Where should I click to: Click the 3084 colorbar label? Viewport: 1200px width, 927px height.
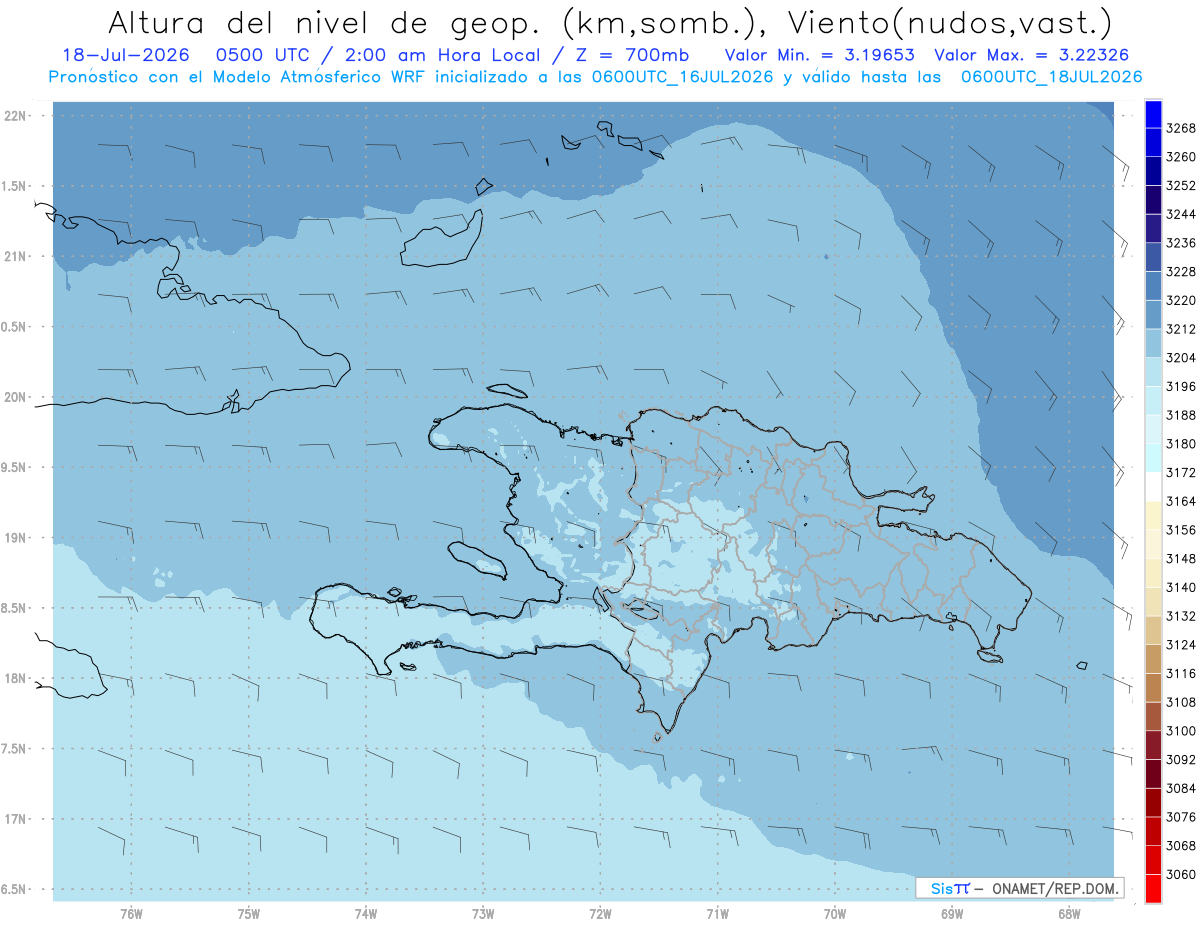[x=1180, y=788]
